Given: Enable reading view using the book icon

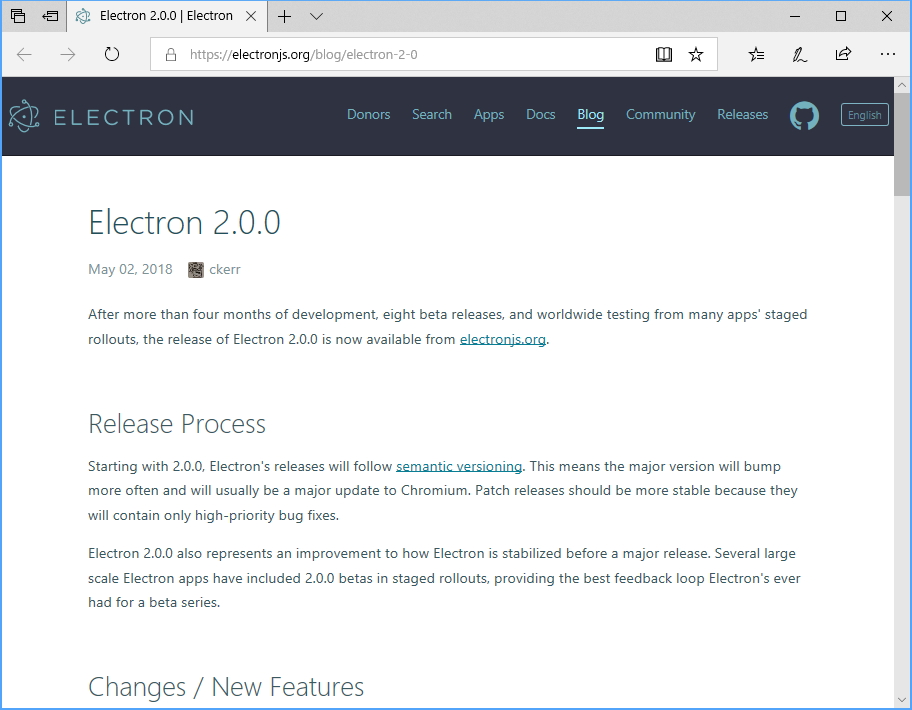Looking at the screenshot, I should click(x=663, y=54).
